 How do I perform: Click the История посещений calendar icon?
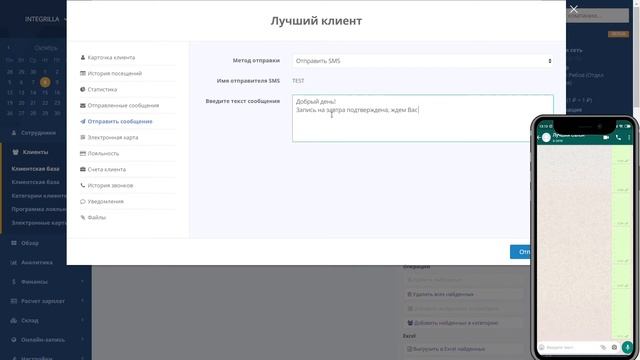83,73
